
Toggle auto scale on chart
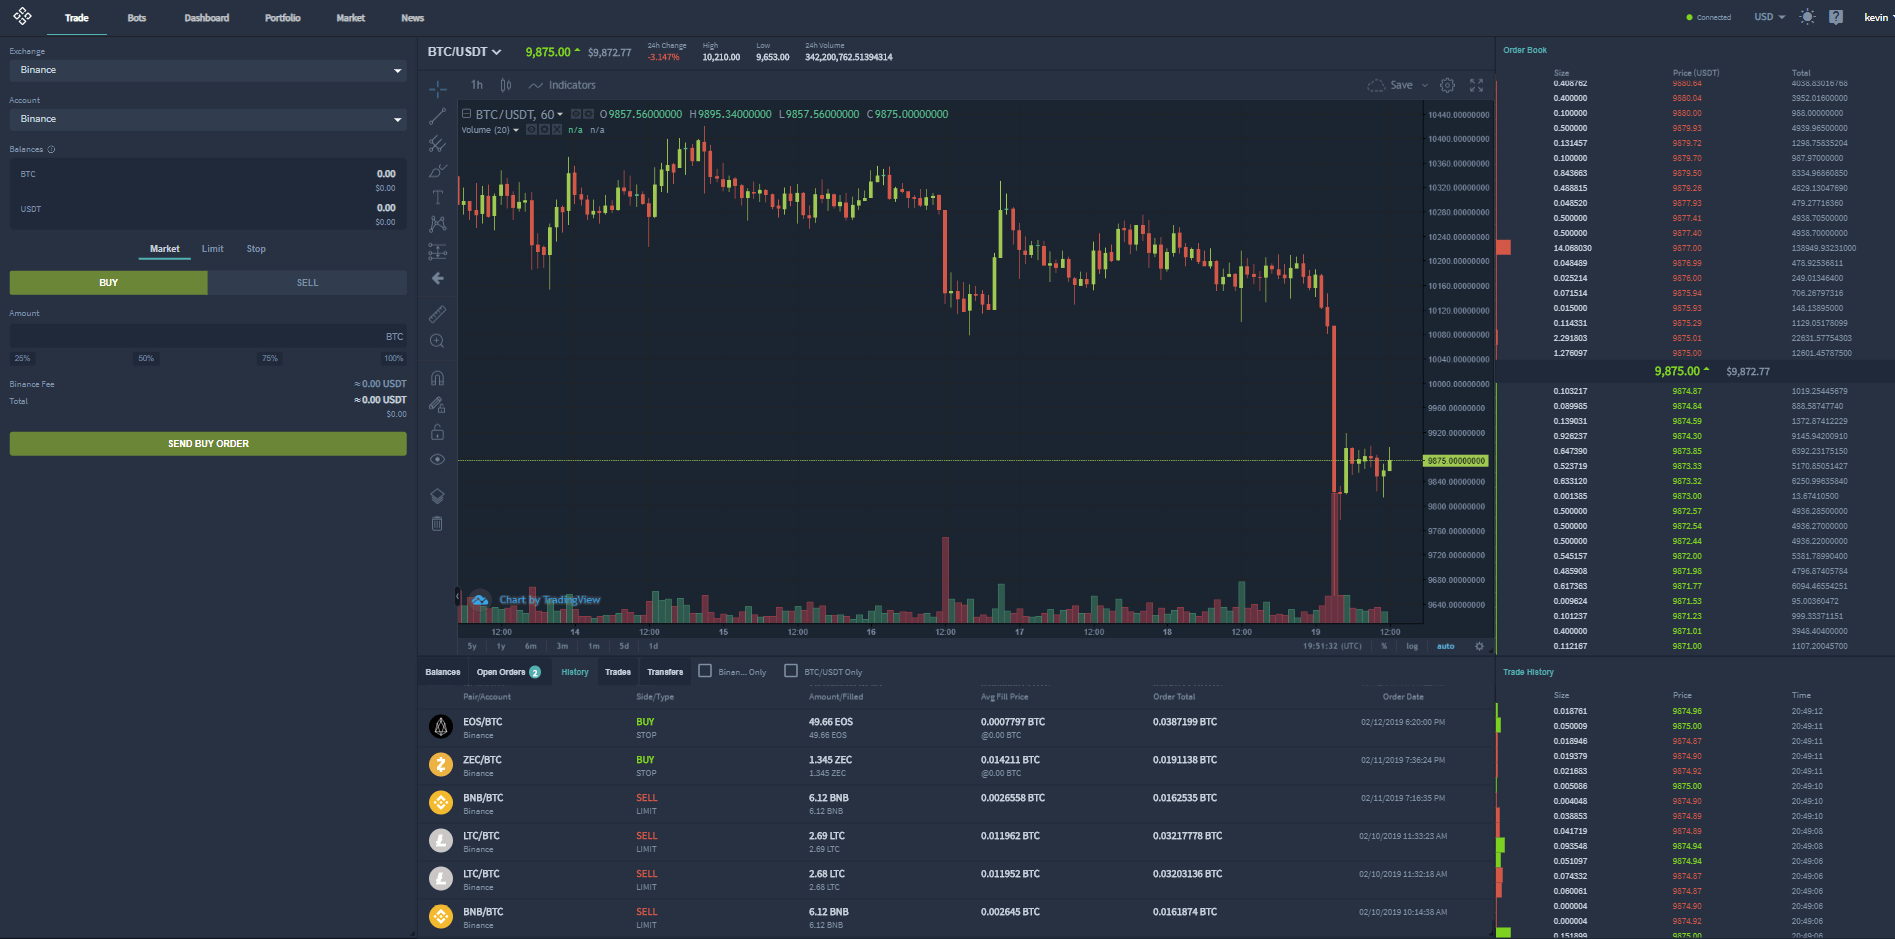tap(1446, 646)
